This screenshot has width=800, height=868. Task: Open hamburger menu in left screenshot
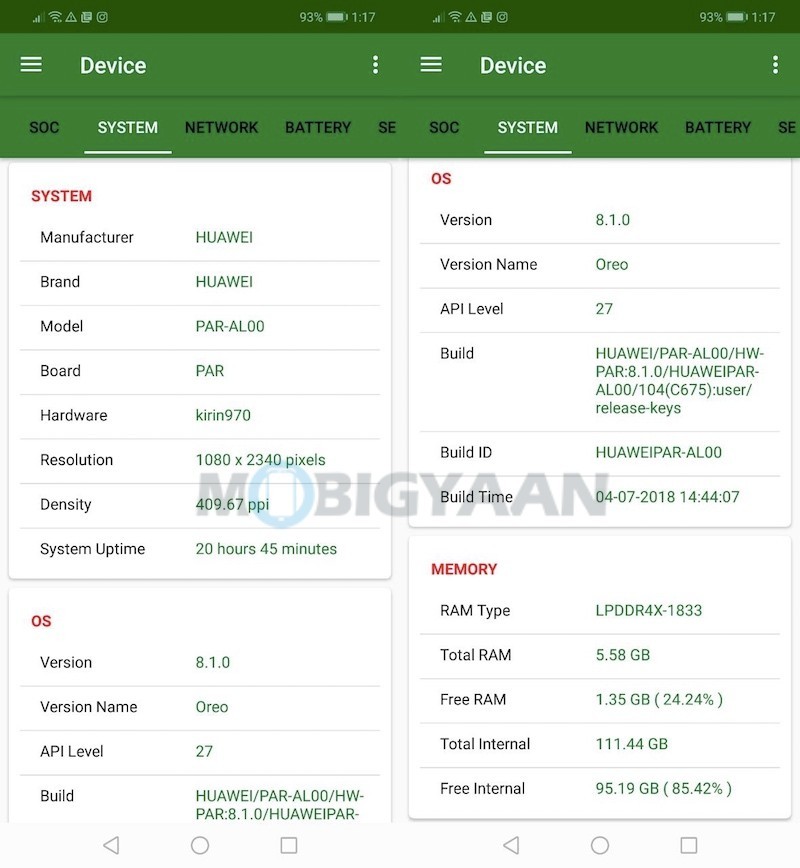tap(31, 65)
